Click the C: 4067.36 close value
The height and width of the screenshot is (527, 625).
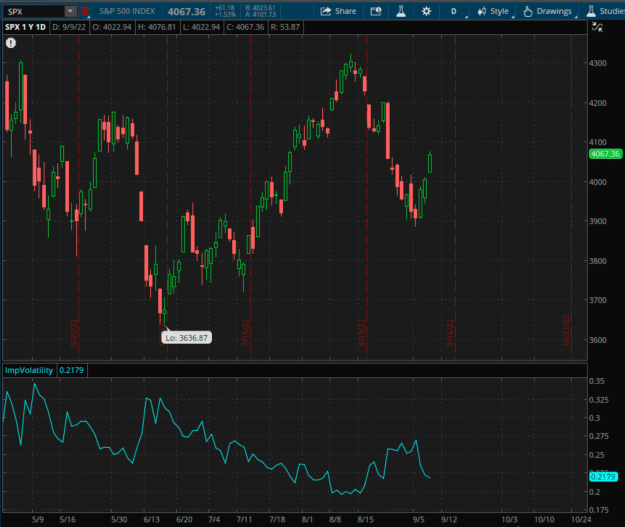246,27
